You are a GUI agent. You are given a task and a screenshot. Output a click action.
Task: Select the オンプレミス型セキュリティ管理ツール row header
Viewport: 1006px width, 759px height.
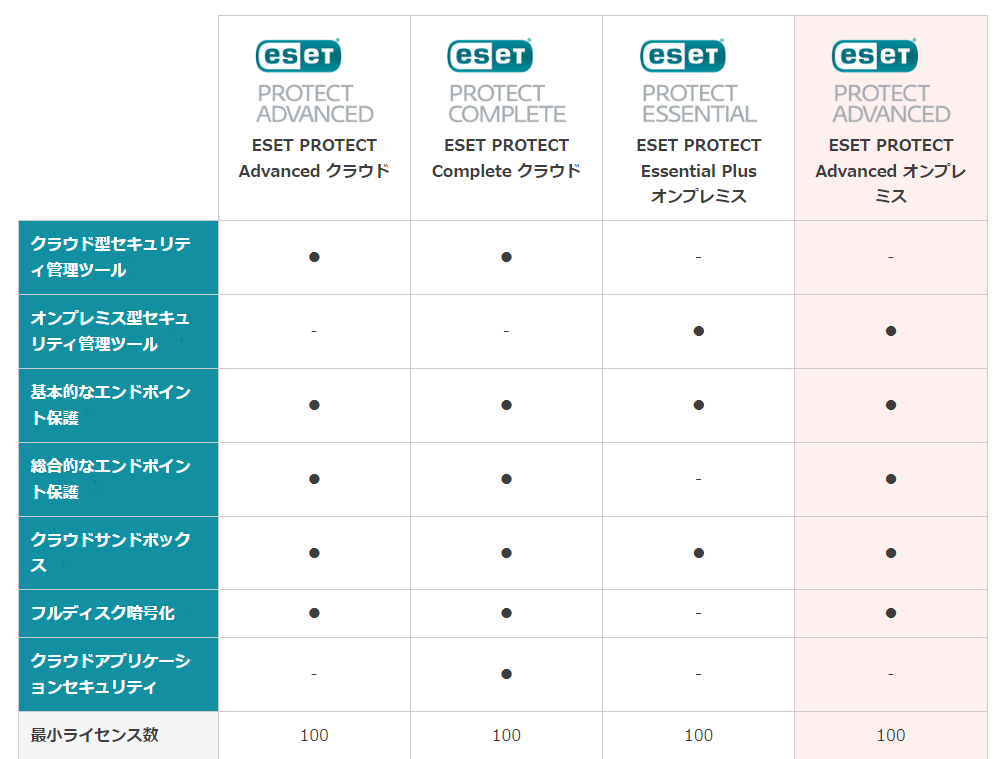(x=119, y=331)
